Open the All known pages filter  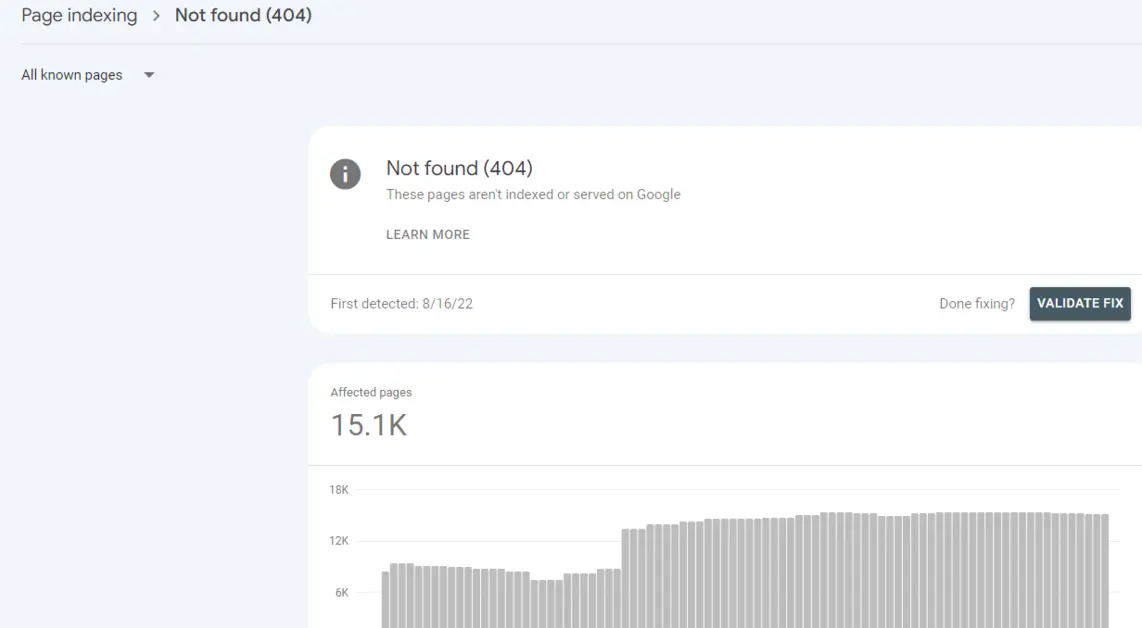[72, 75]
